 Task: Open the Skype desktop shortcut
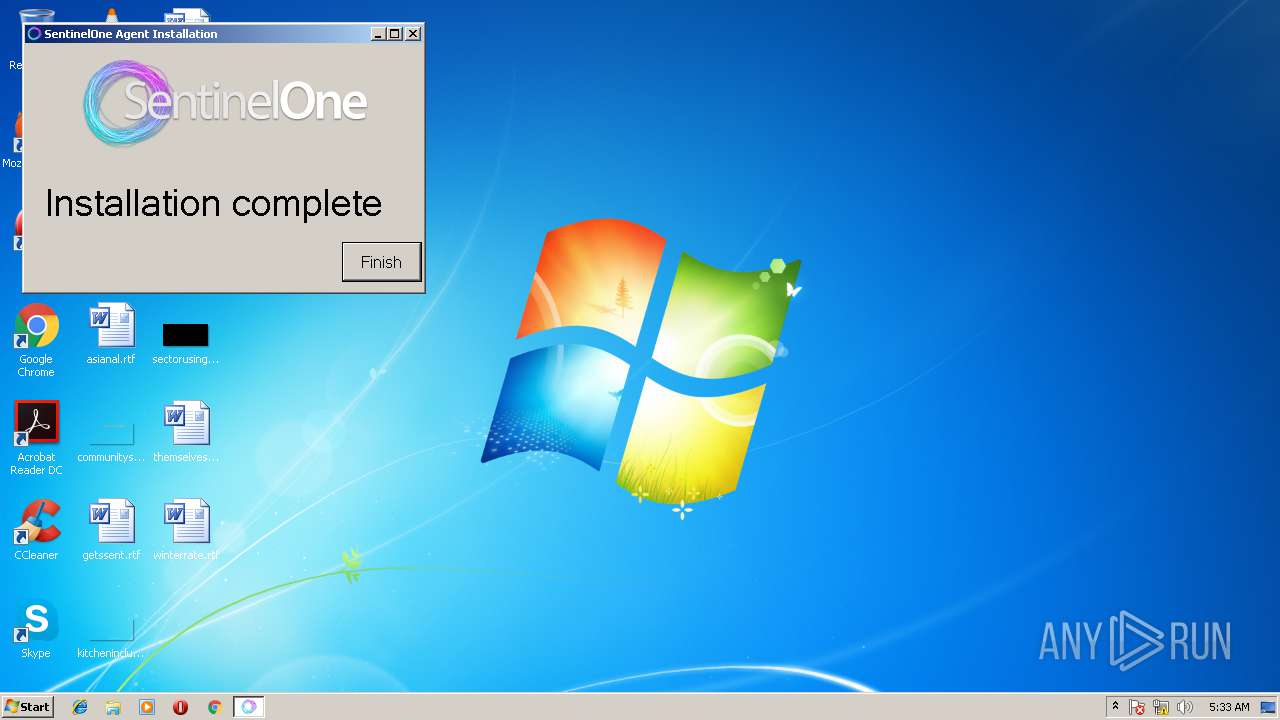pyautogui.click(x=36, y=628)
